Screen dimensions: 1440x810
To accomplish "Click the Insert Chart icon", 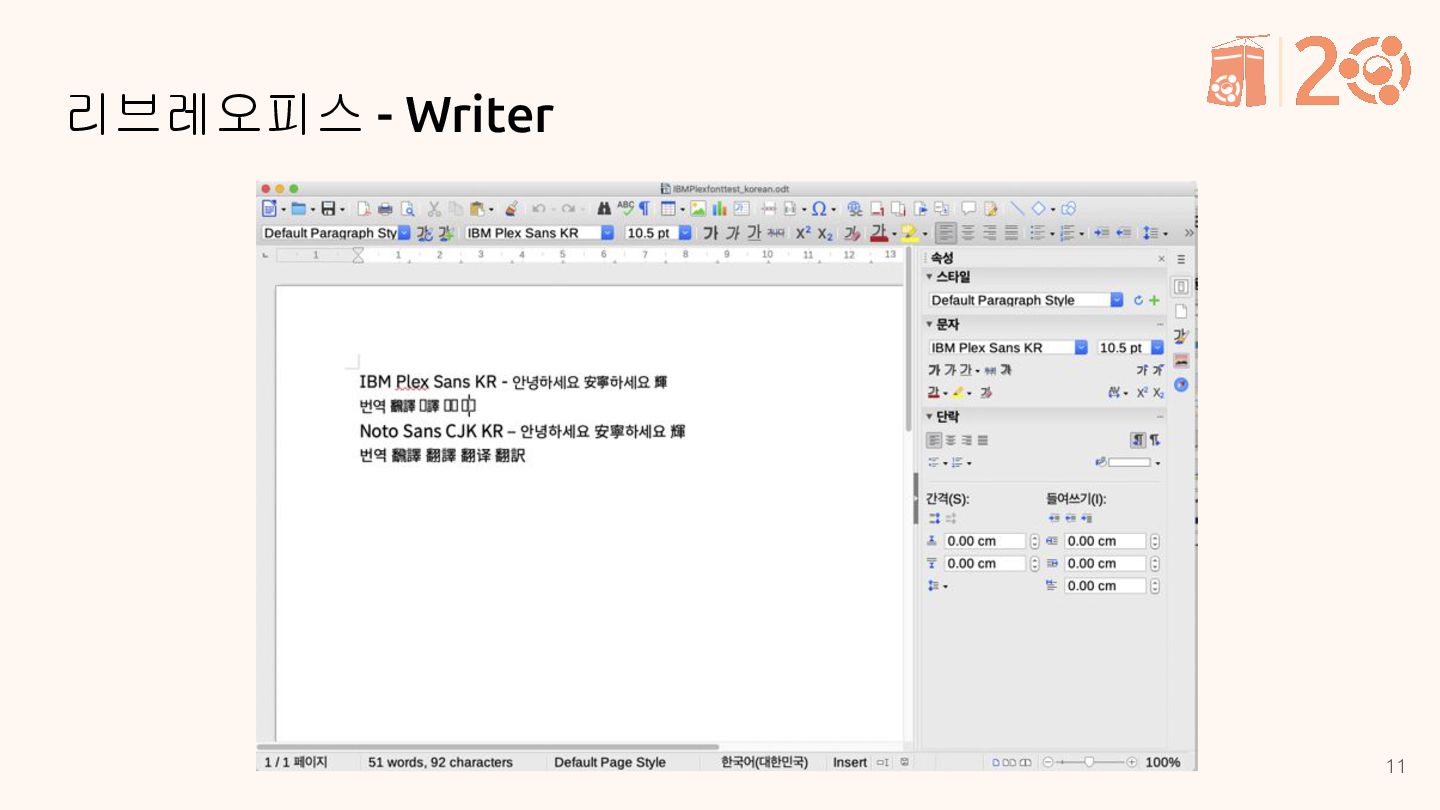I will coord(718,209).
